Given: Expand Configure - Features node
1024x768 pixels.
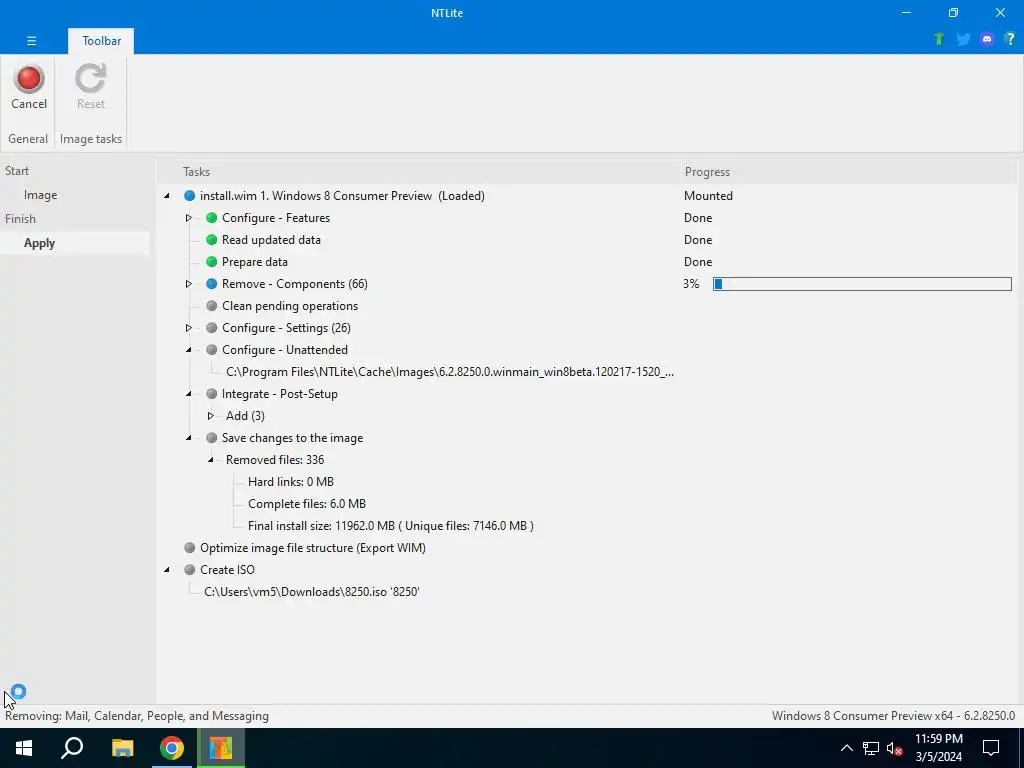Looking at the screenshot, I should (x=189, y=218).
